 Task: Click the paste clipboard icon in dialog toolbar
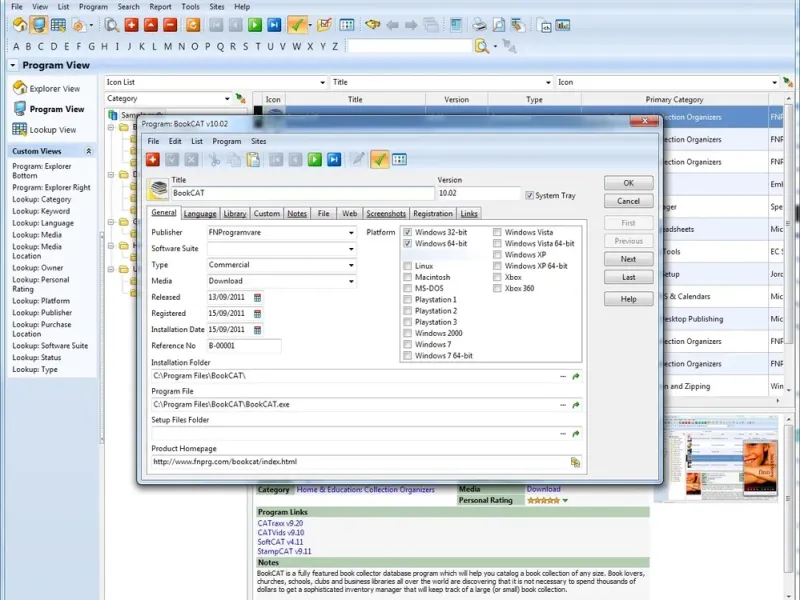(253, 160)
